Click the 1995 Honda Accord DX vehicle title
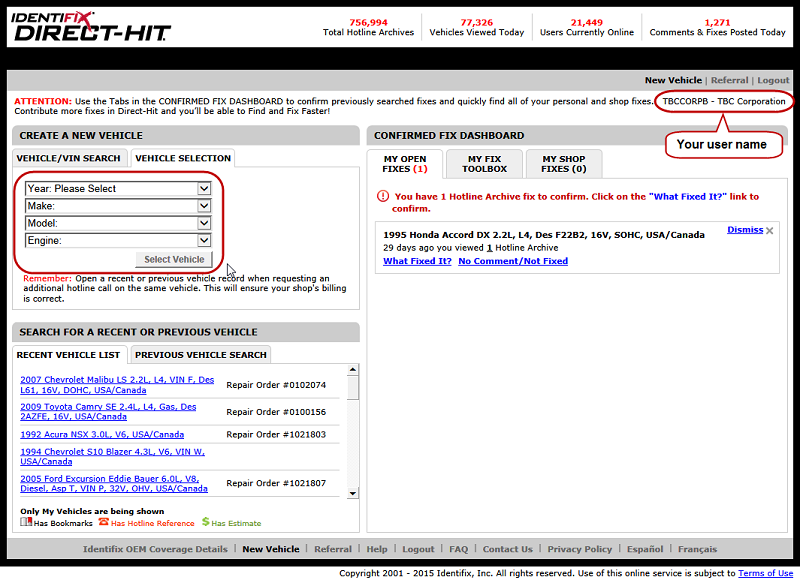The width and height of the screenshot is (800, 580). click(x=544, y=235)
